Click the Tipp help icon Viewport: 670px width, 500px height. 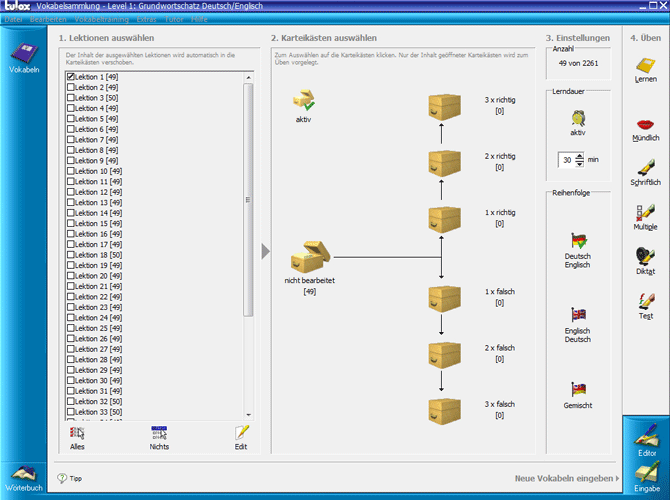[62, 478]
